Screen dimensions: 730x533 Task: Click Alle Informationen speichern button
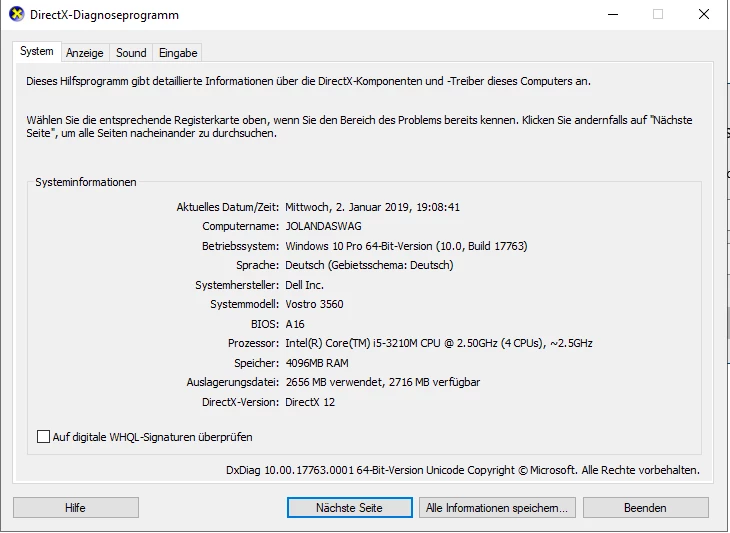(x=497, y=507)
